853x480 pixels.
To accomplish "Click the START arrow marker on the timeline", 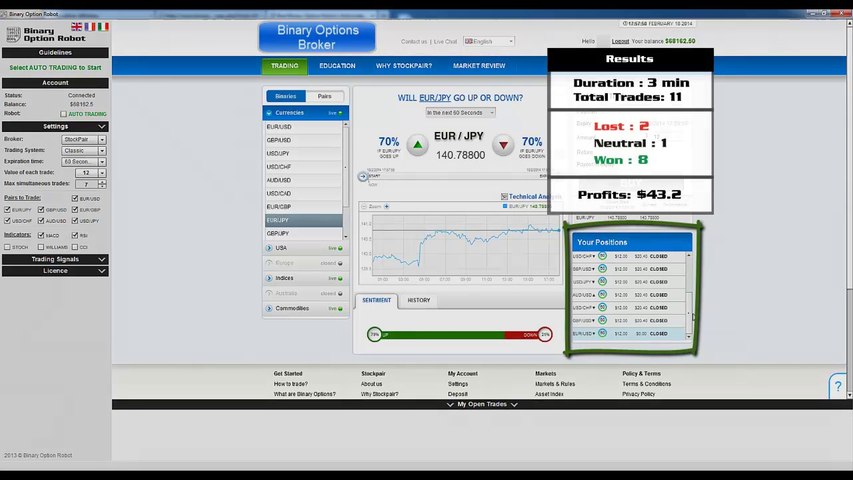I will pos(363,176).
